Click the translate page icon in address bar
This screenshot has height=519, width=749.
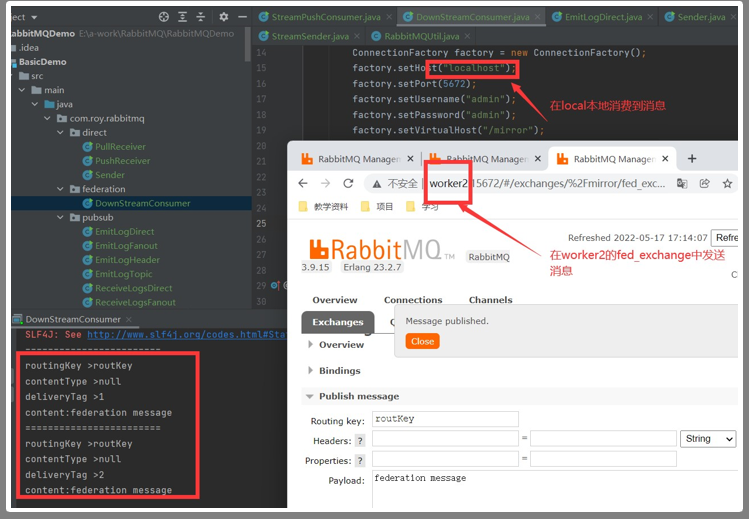pyautogui.click(x=682, y=183)
